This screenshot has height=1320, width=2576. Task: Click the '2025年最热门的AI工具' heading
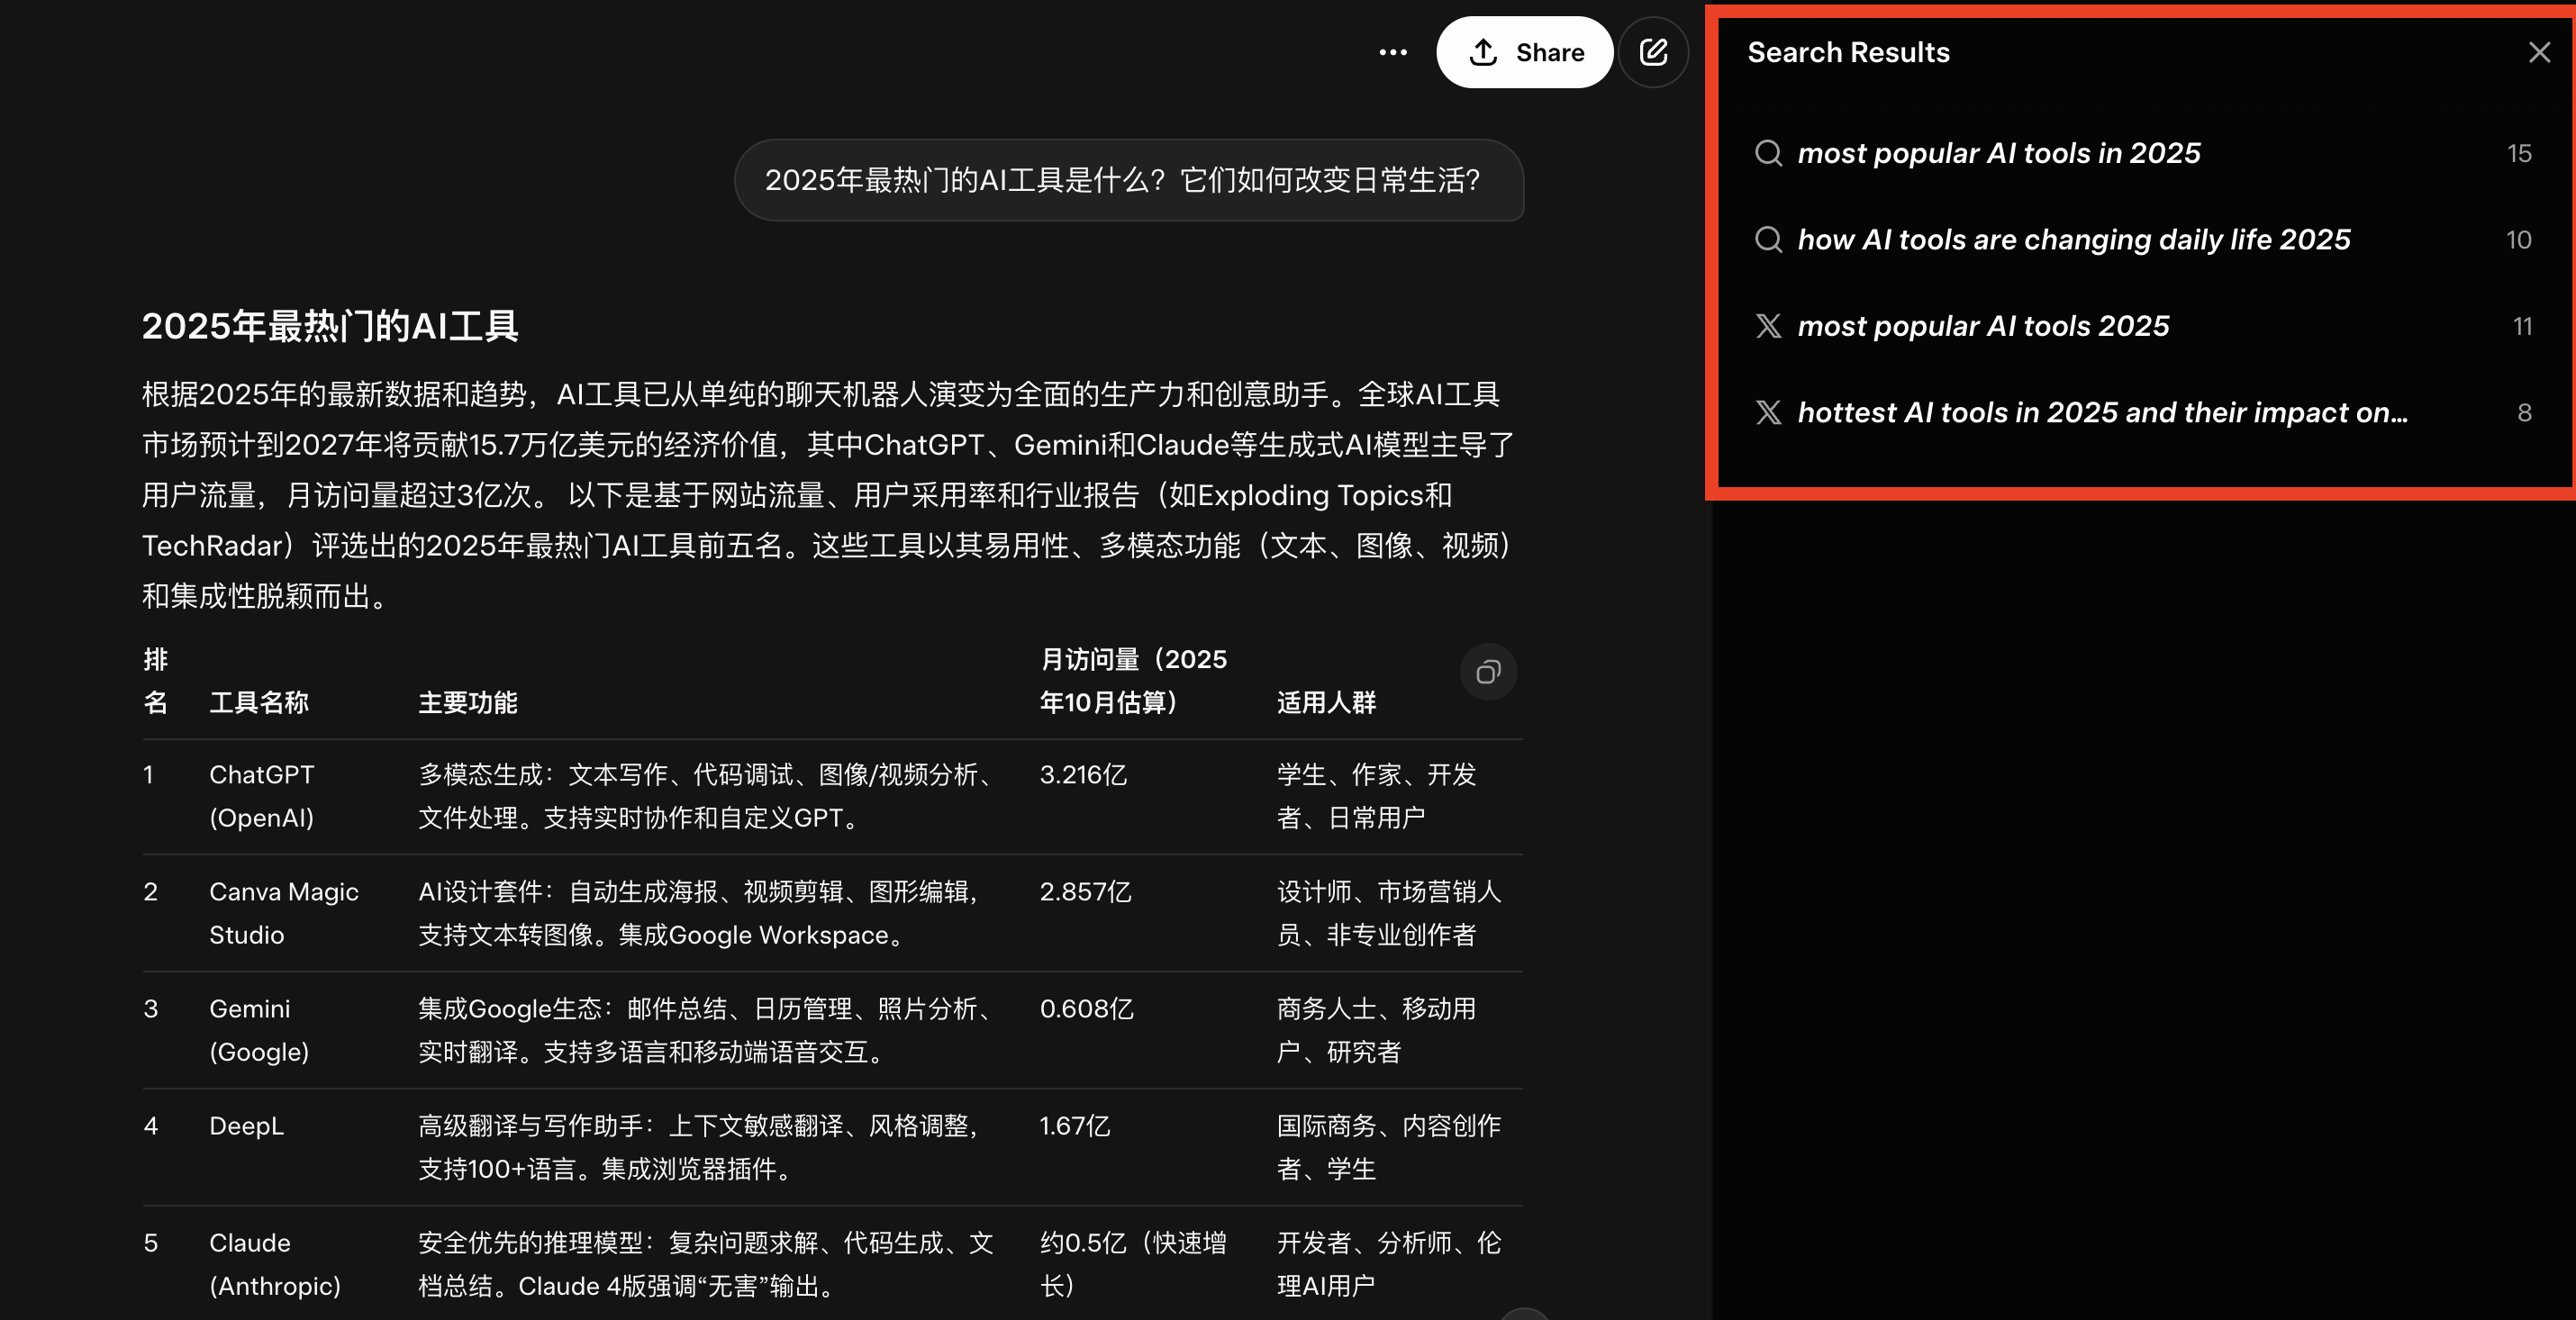click(329, 326)
